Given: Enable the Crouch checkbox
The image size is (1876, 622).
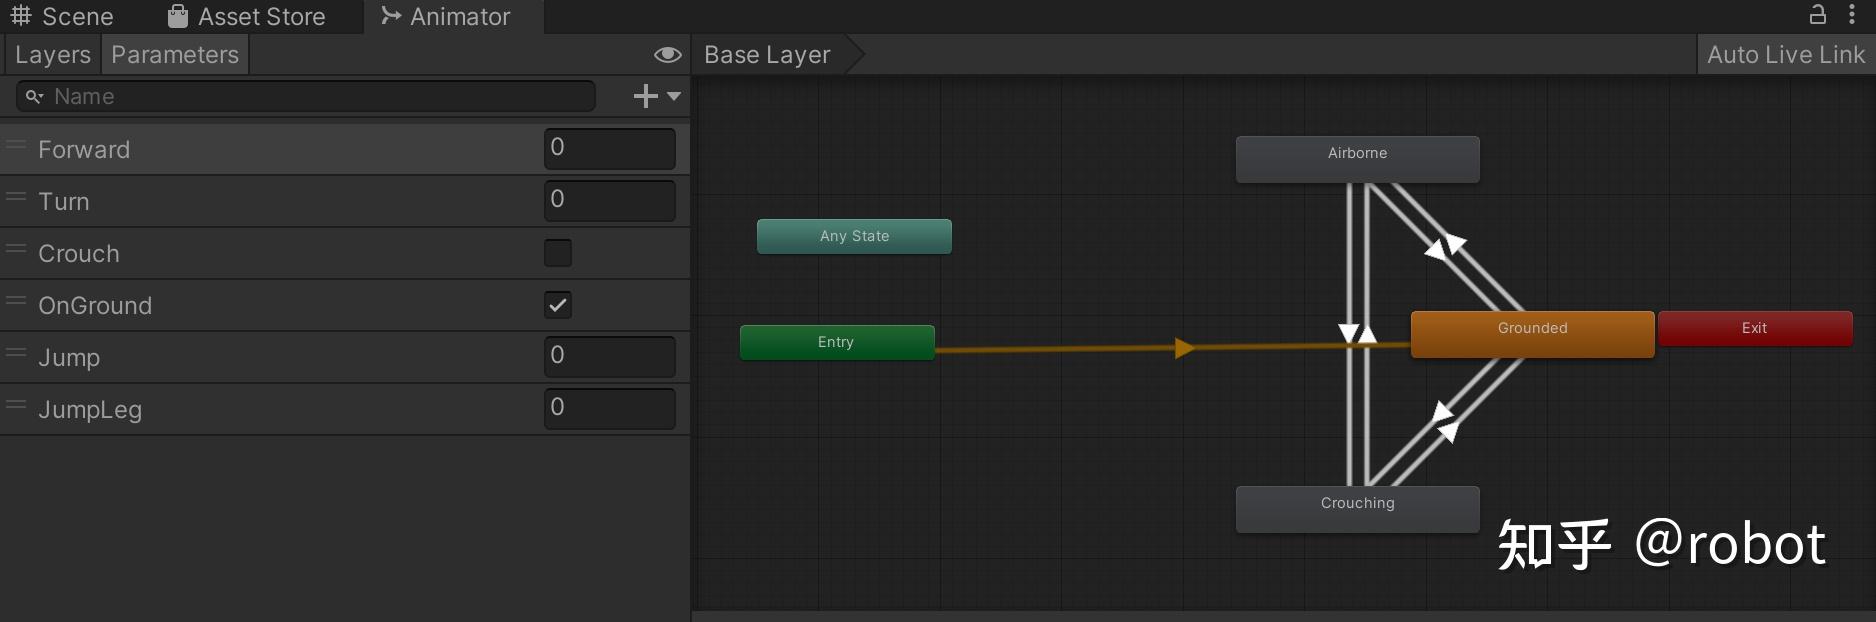Looking at the screenshot, I should pos(558,253).
